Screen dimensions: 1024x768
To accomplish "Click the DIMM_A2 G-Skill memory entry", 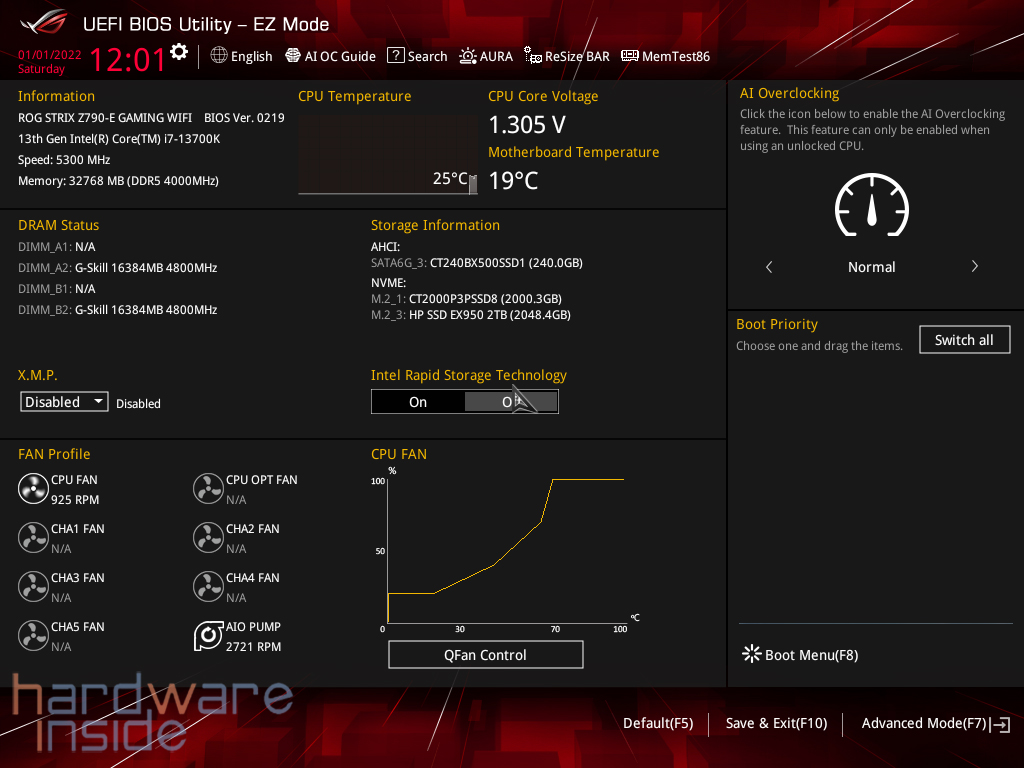I will (x=118, y=268).
